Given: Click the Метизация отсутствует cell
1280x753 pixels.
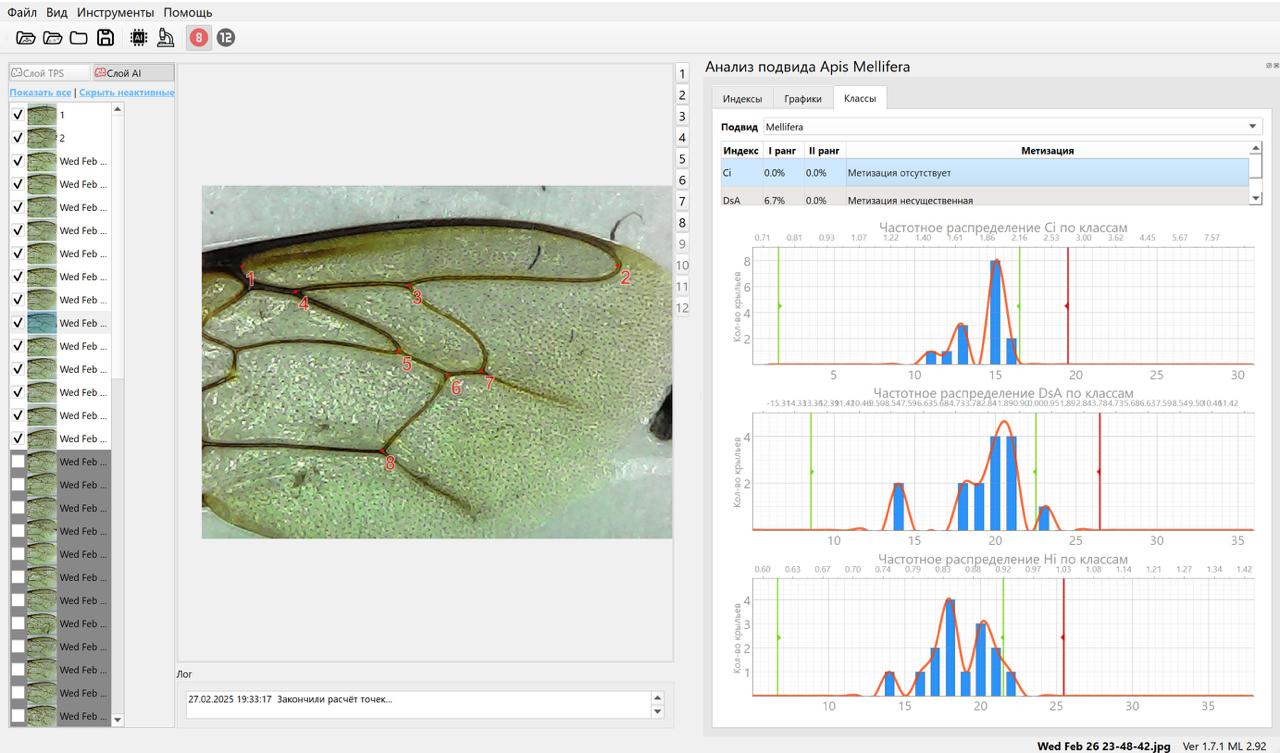Looking at the screenshot, I should [x=1047, y=173].
